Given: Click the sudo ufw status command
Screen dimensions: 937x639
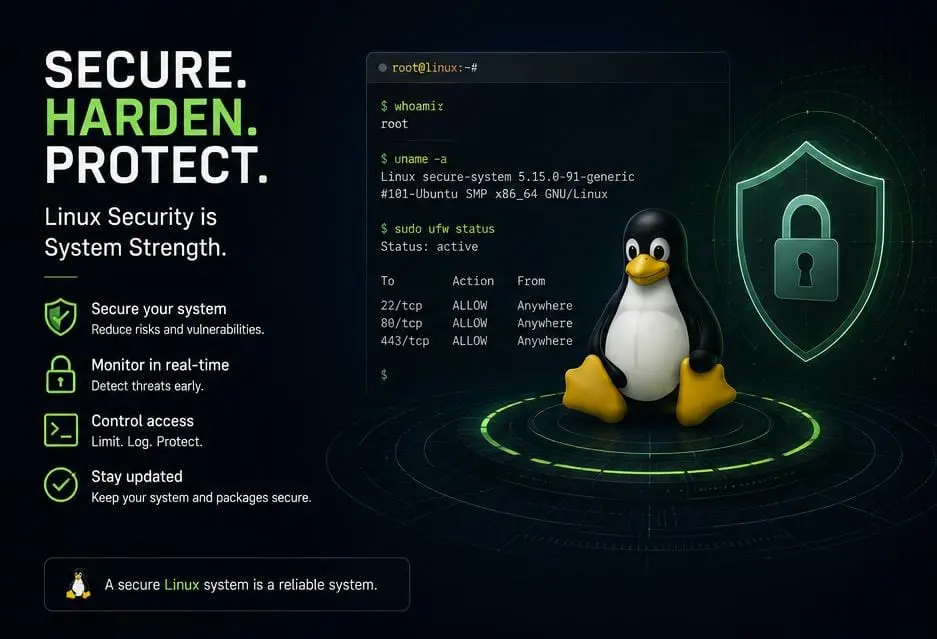Looking at the screenshot, I should pos(437,229).
